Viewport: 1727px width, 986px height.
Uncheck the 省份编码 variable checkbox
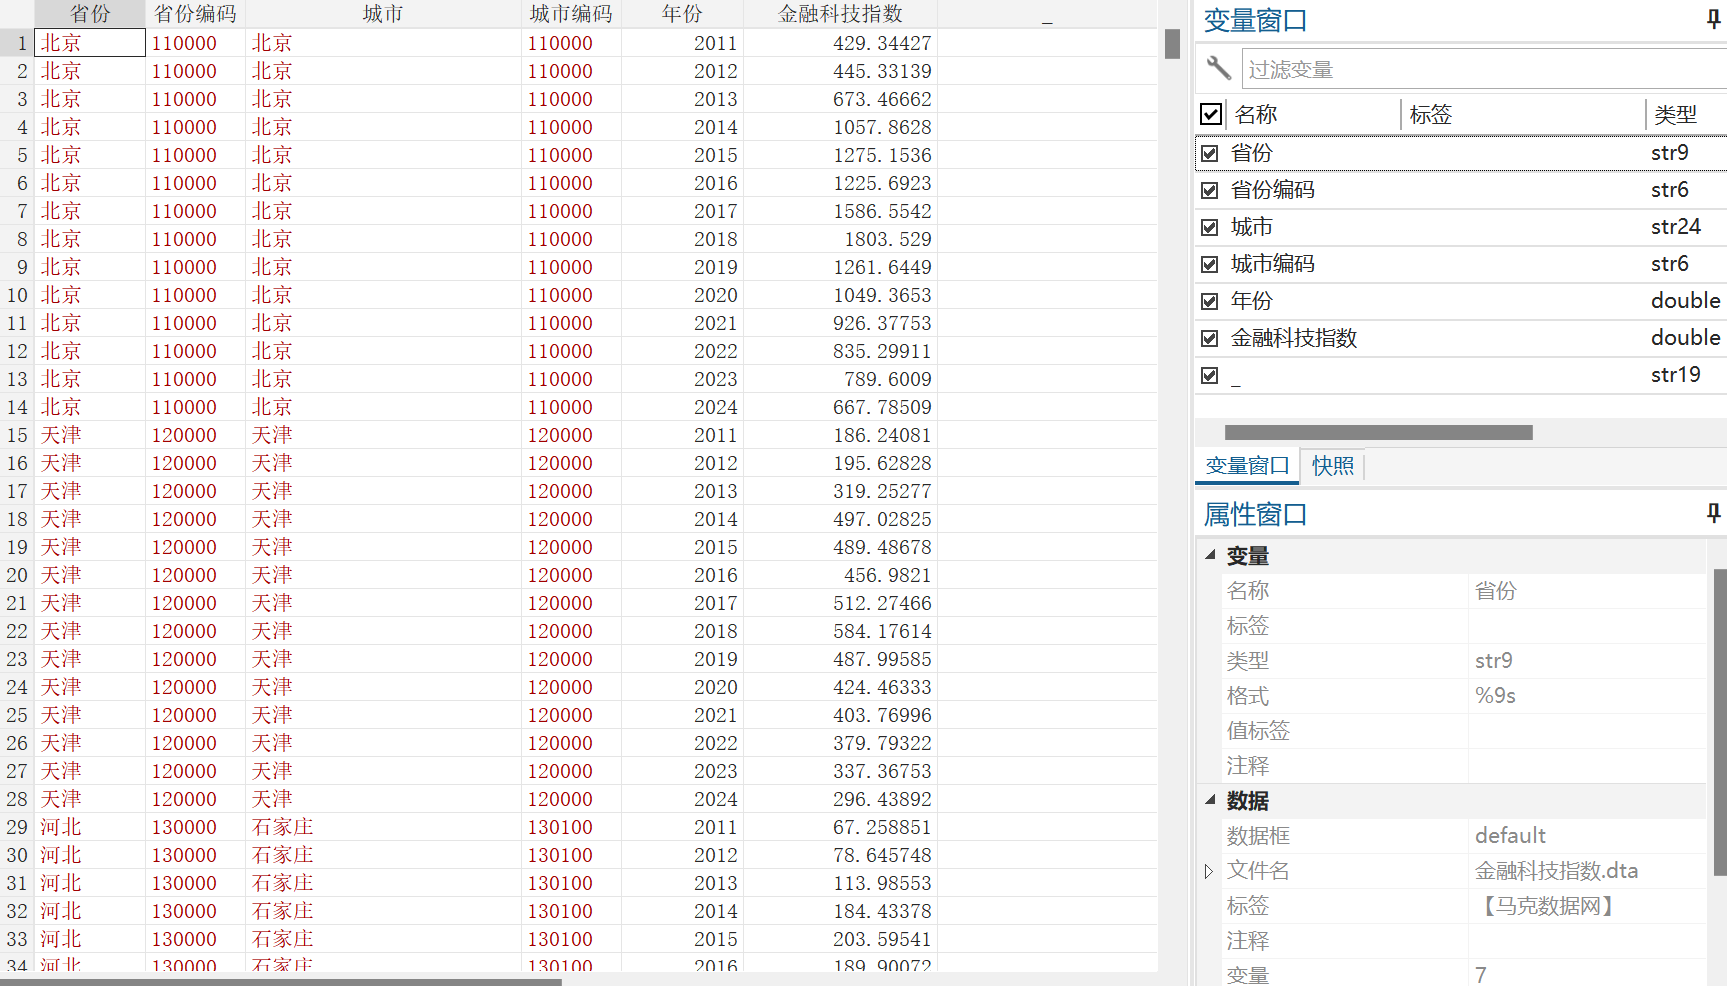[1210, 190]
